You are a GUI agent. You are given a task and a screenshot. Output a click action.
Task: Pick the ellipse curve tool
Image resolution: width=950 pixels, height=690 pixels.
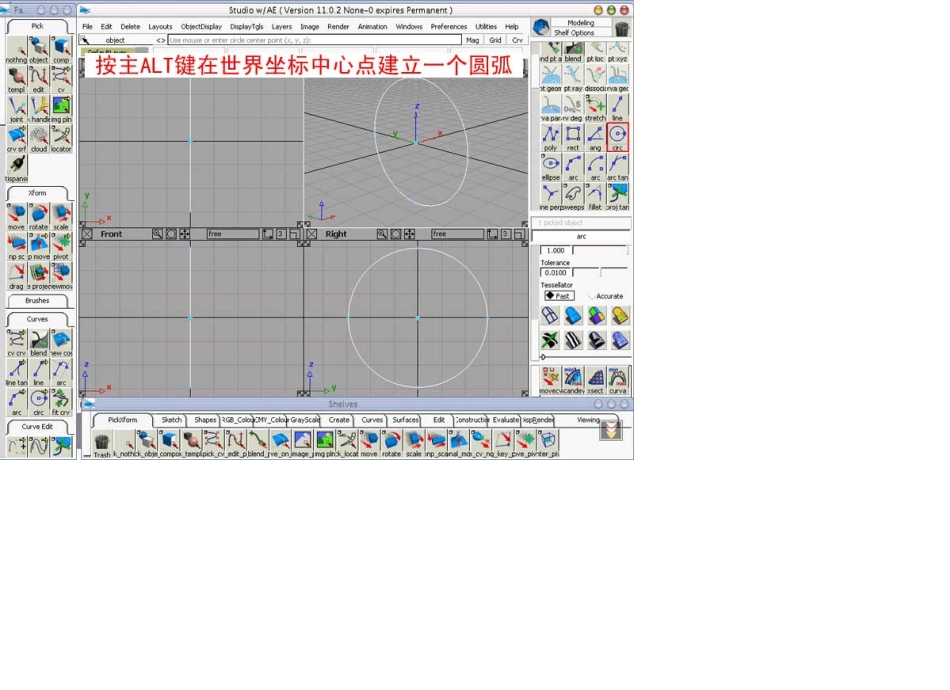coord(551,165)
